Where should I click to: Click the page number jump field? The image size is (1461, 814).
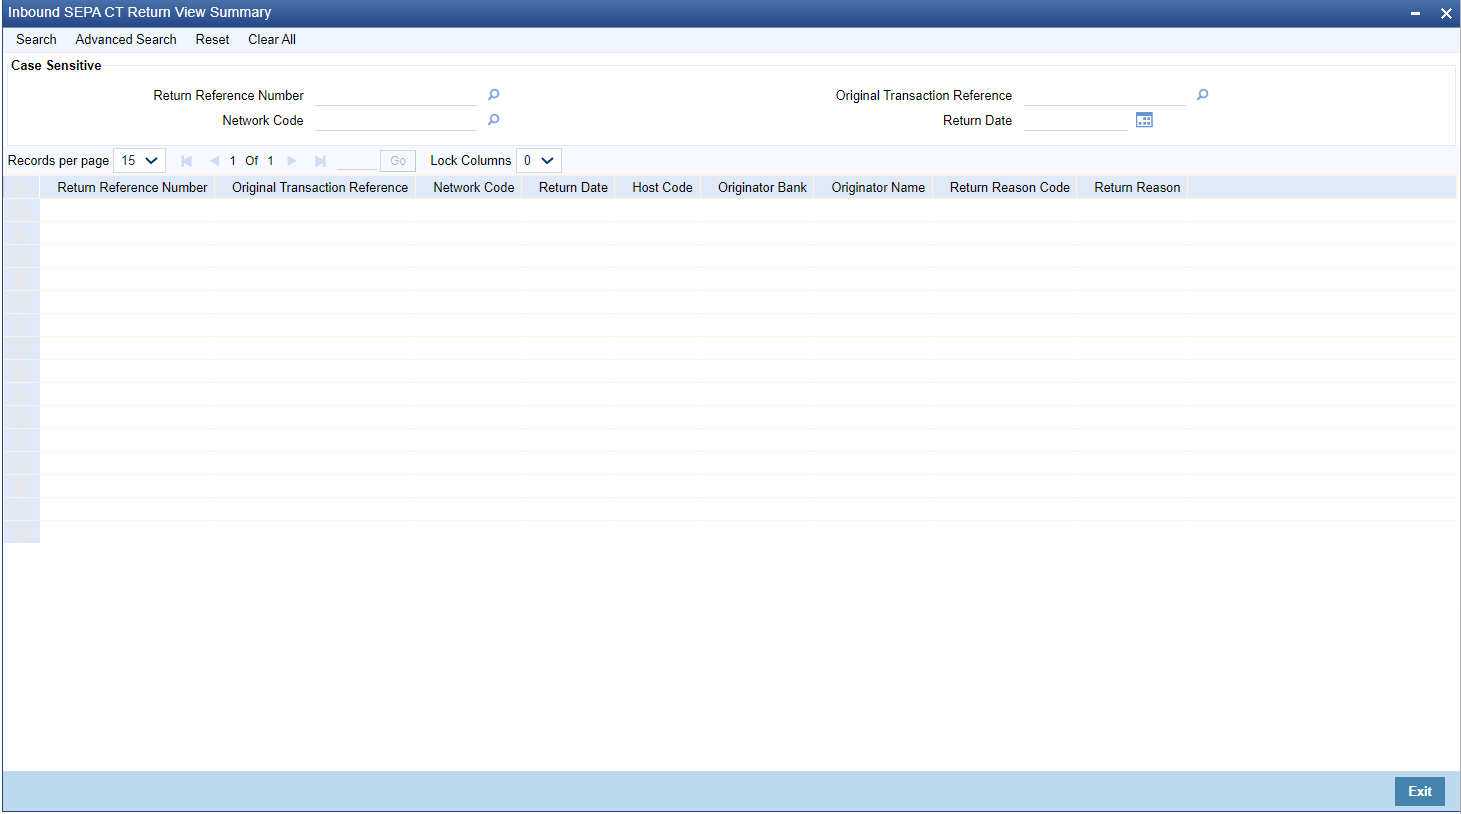pos(357,161)
